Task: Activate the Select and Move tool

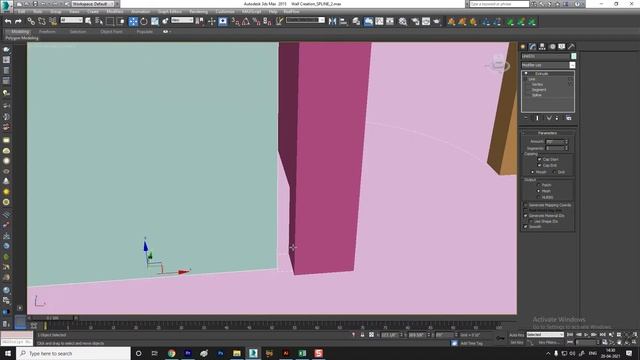Action: coord(133,21)
